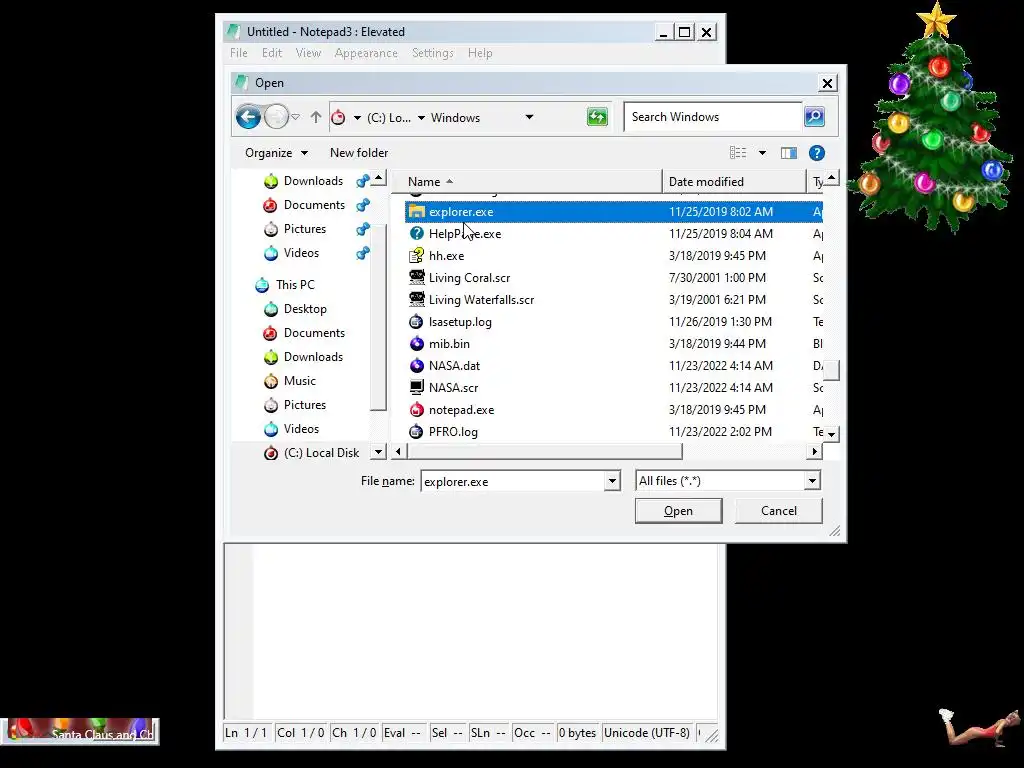Click the notepad.exe ornament icon
Viewport: 1024px width, 768px height.
tap(416, 409)
